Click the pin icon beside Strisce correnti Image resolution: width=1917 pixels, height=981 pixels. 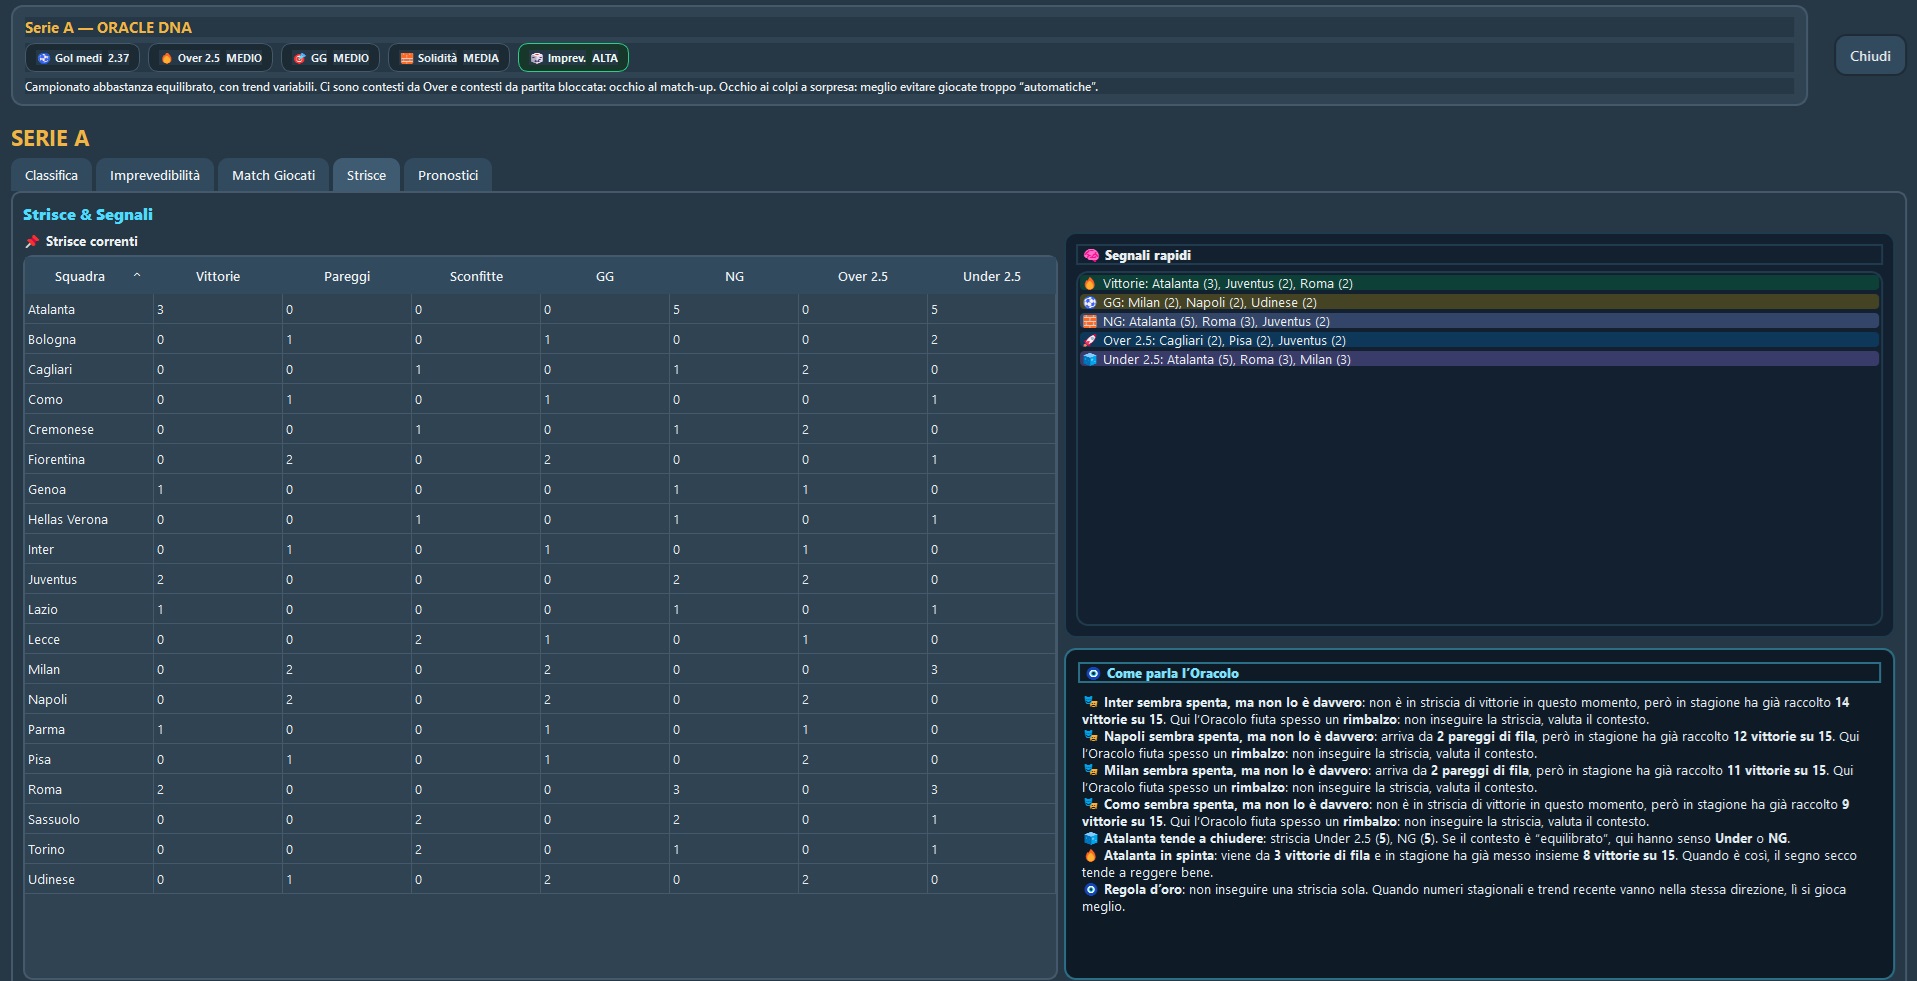31,241
